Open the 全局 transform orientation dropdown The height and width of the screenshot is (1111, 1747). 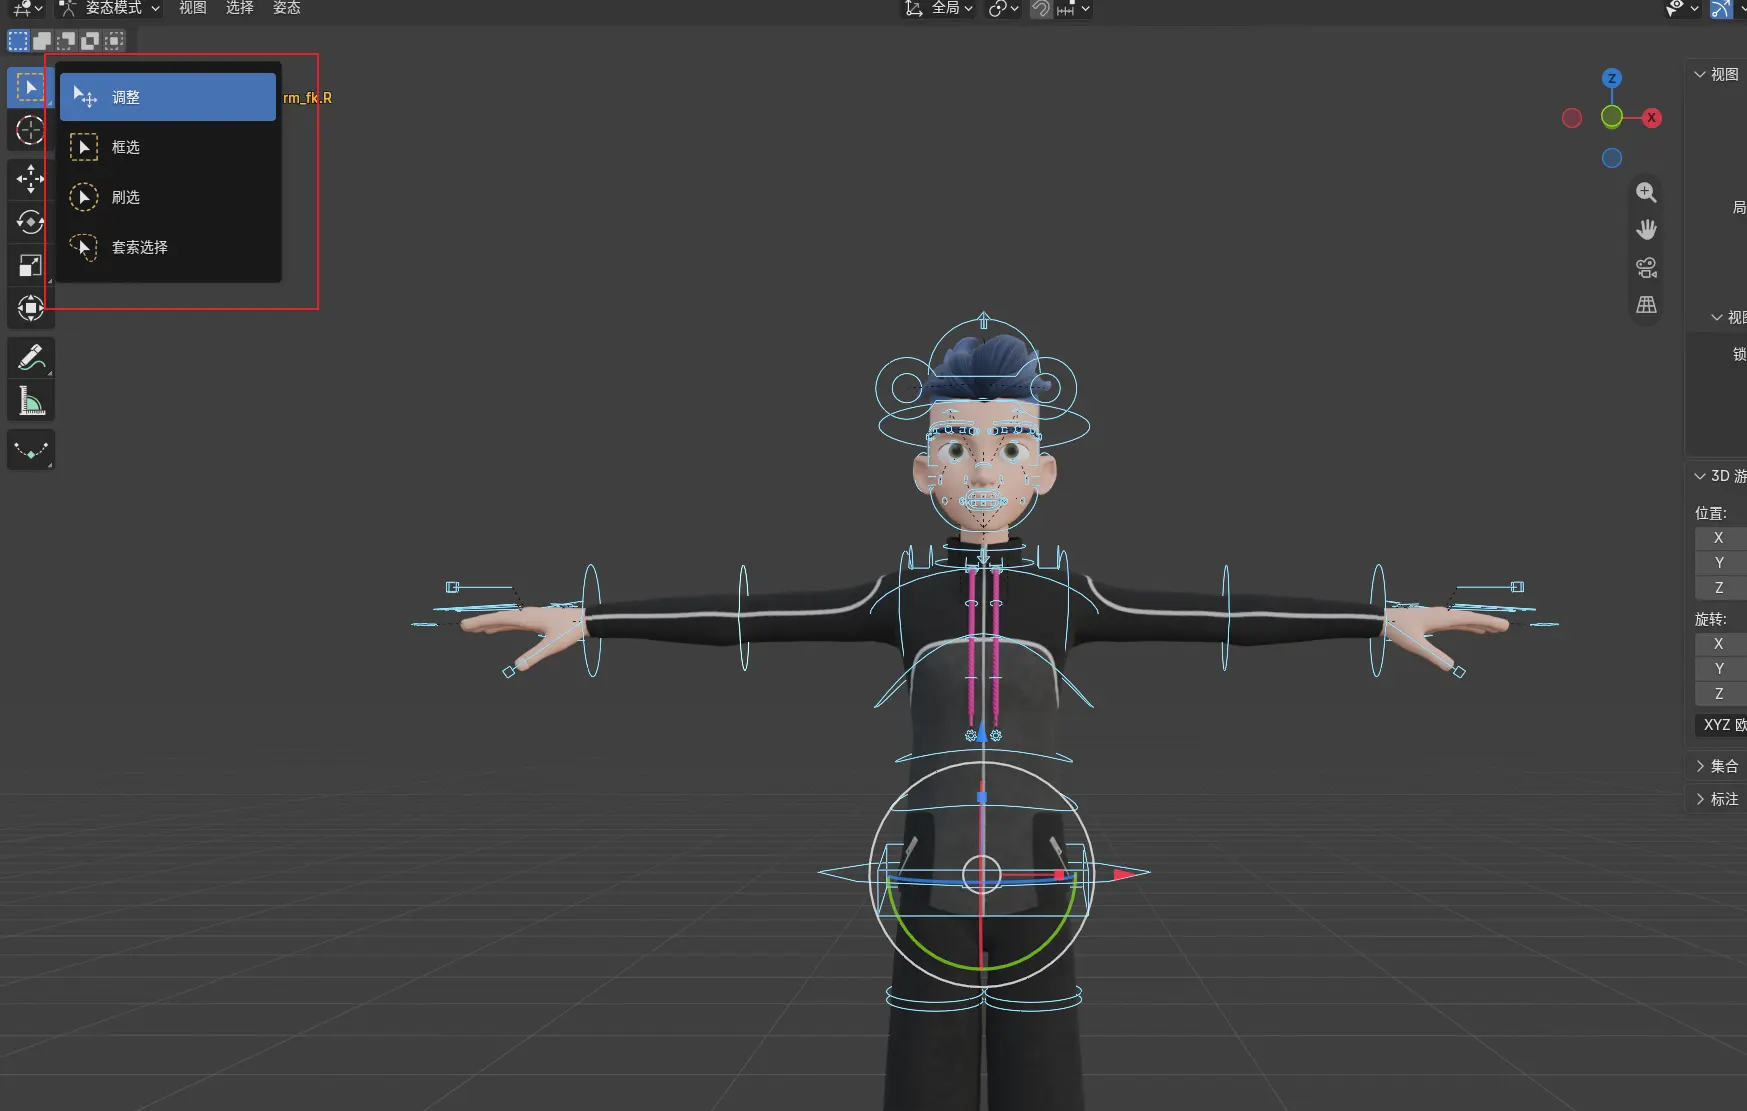[938, 9]
